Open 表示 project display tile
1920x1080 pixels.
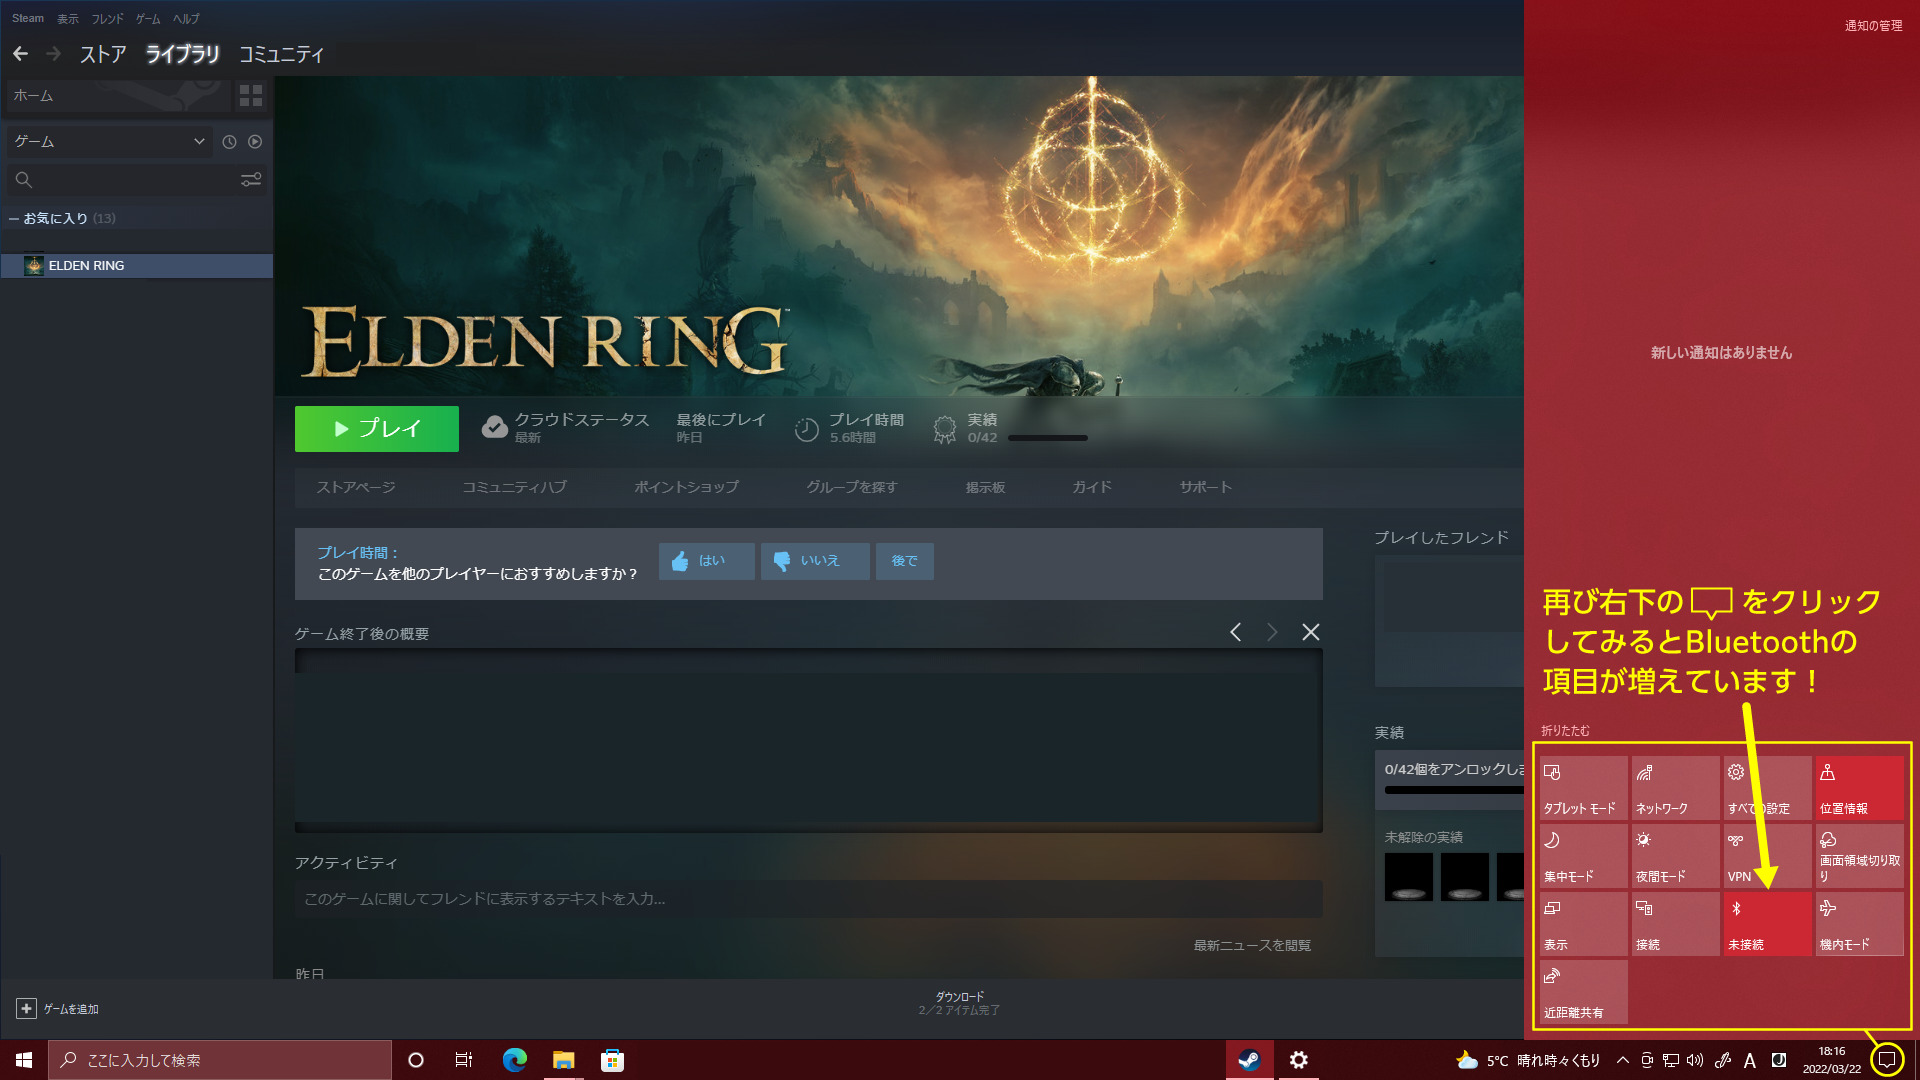pyautogui.click(x=1583, y=924)
